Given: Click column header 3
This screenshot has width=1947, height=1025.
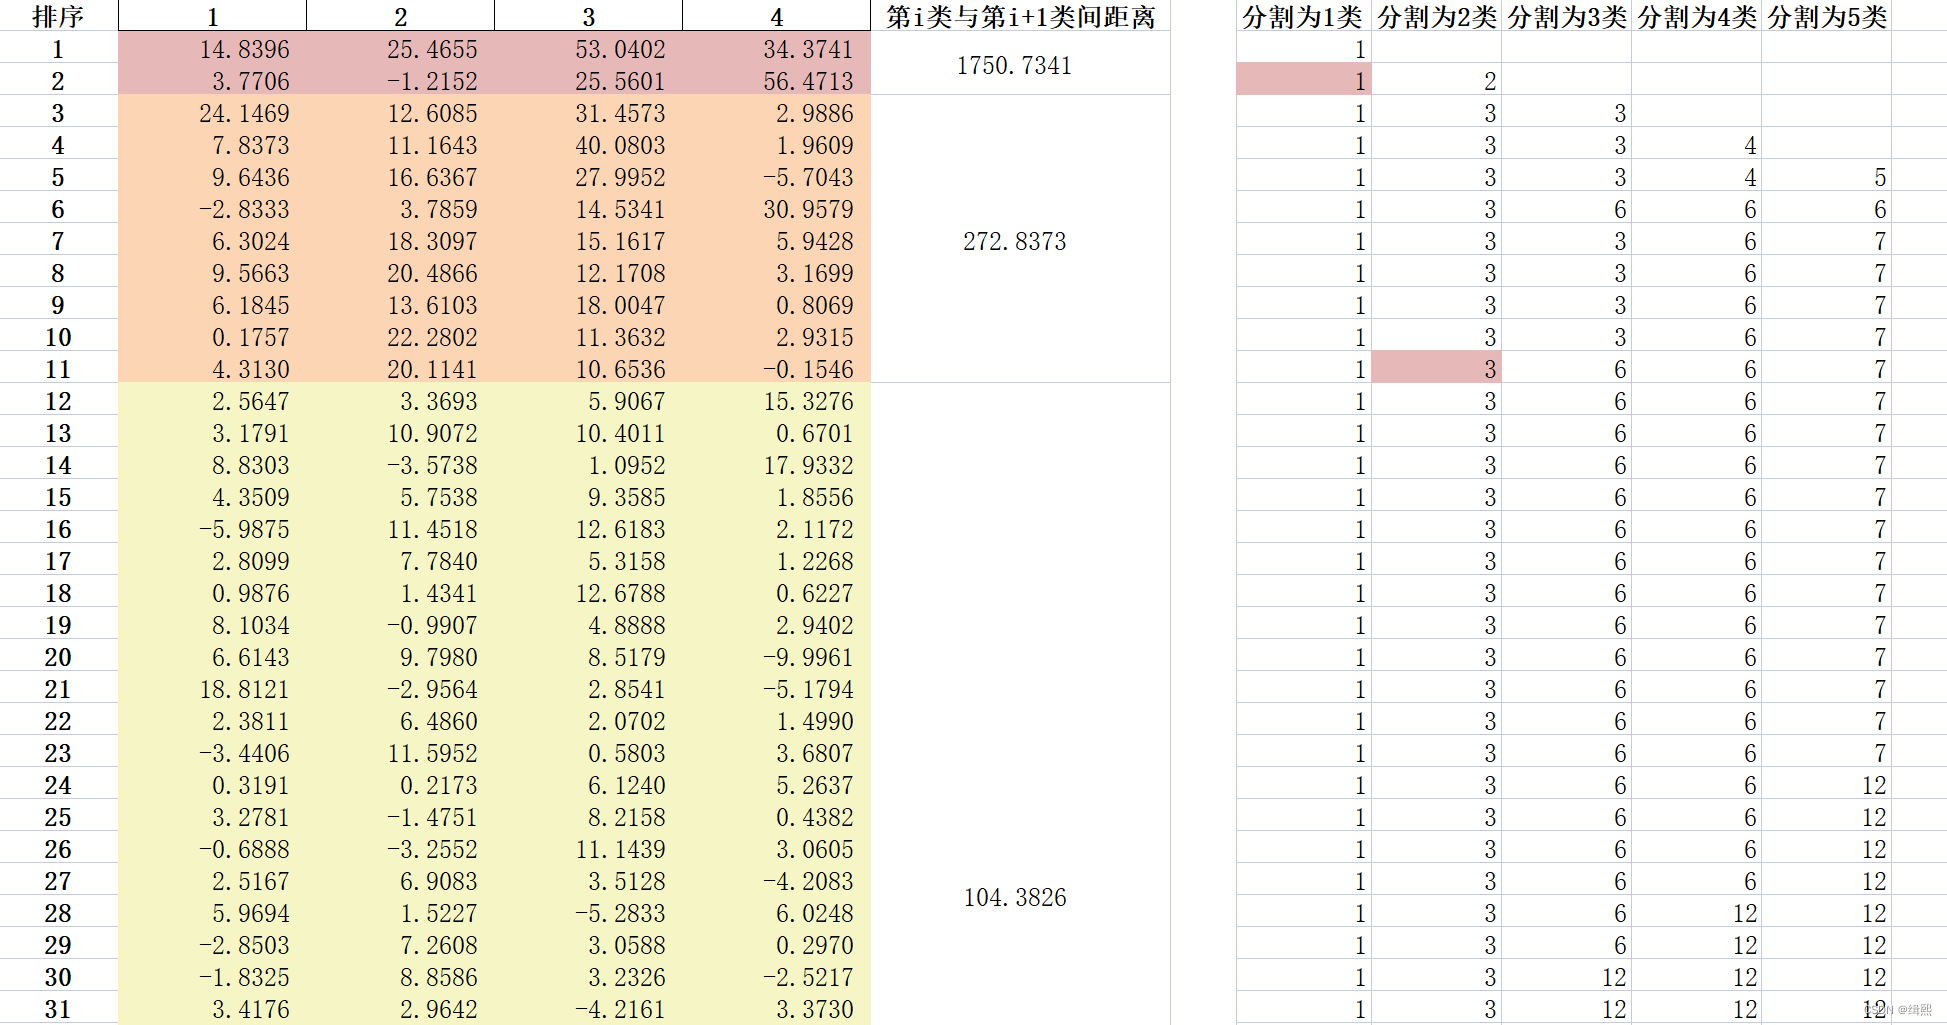Looking at the screenshot, I should (x=588, y=16).
